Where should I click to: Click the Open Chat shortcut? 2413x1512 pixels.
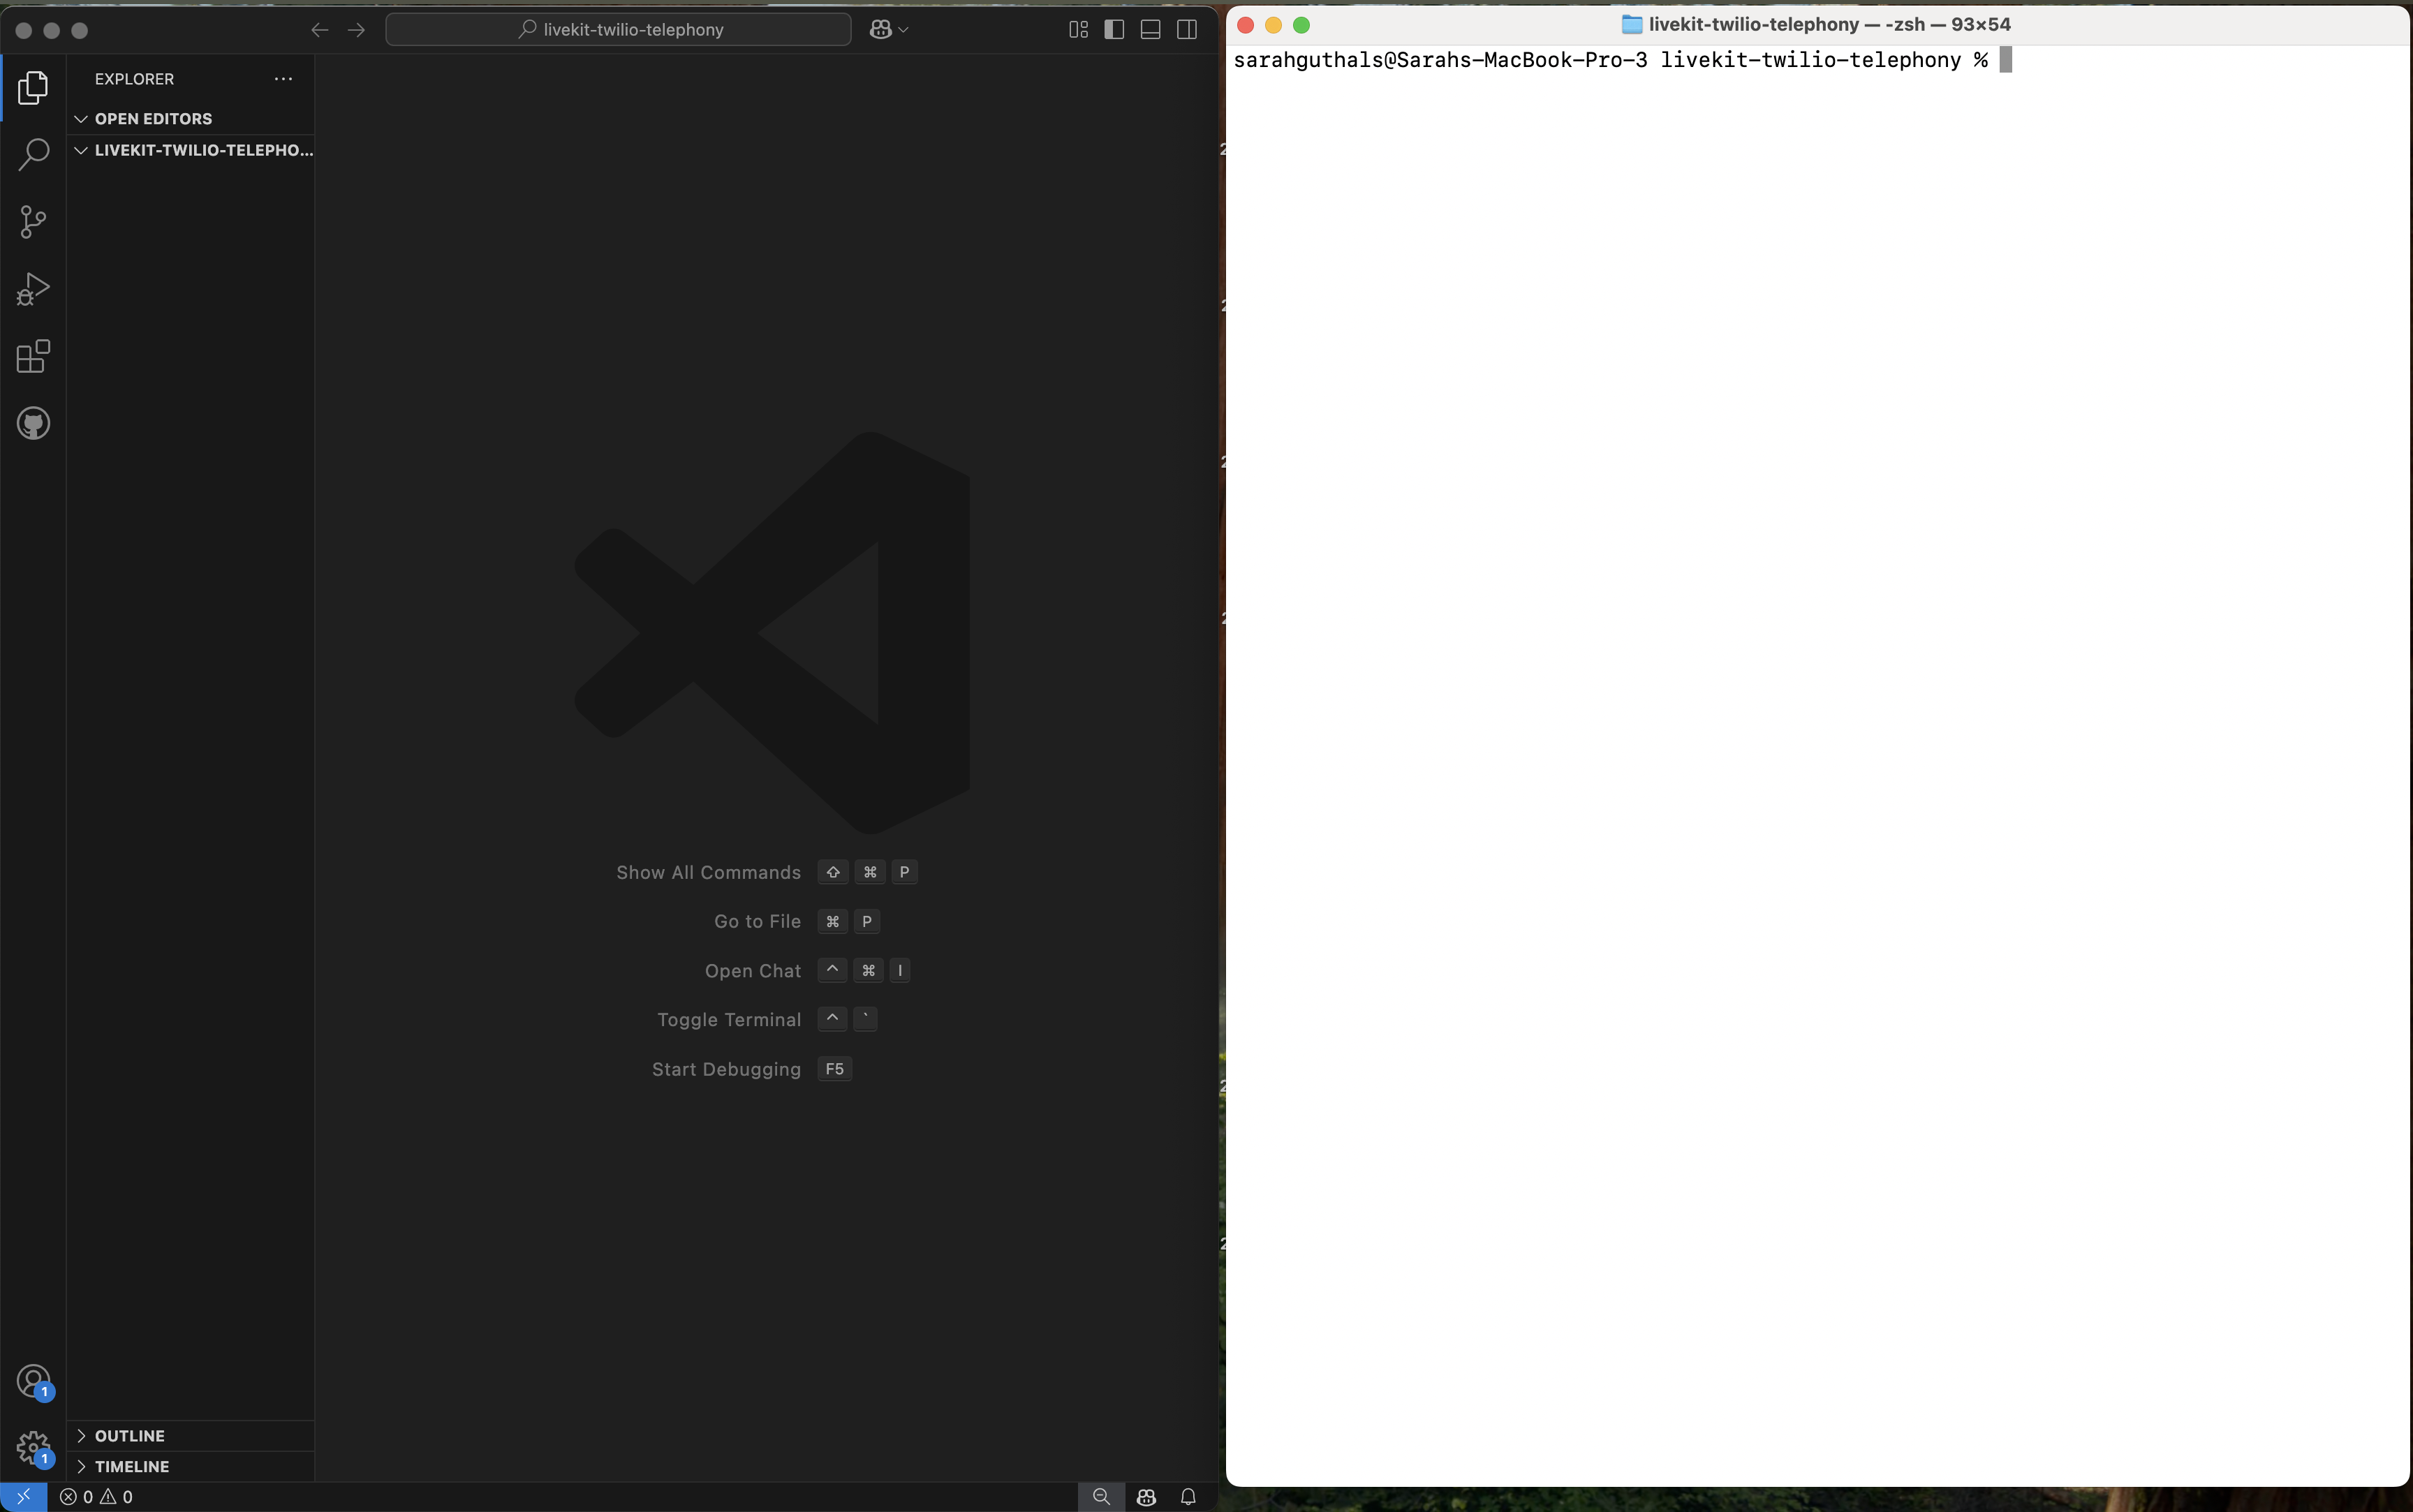pos(807,971)
